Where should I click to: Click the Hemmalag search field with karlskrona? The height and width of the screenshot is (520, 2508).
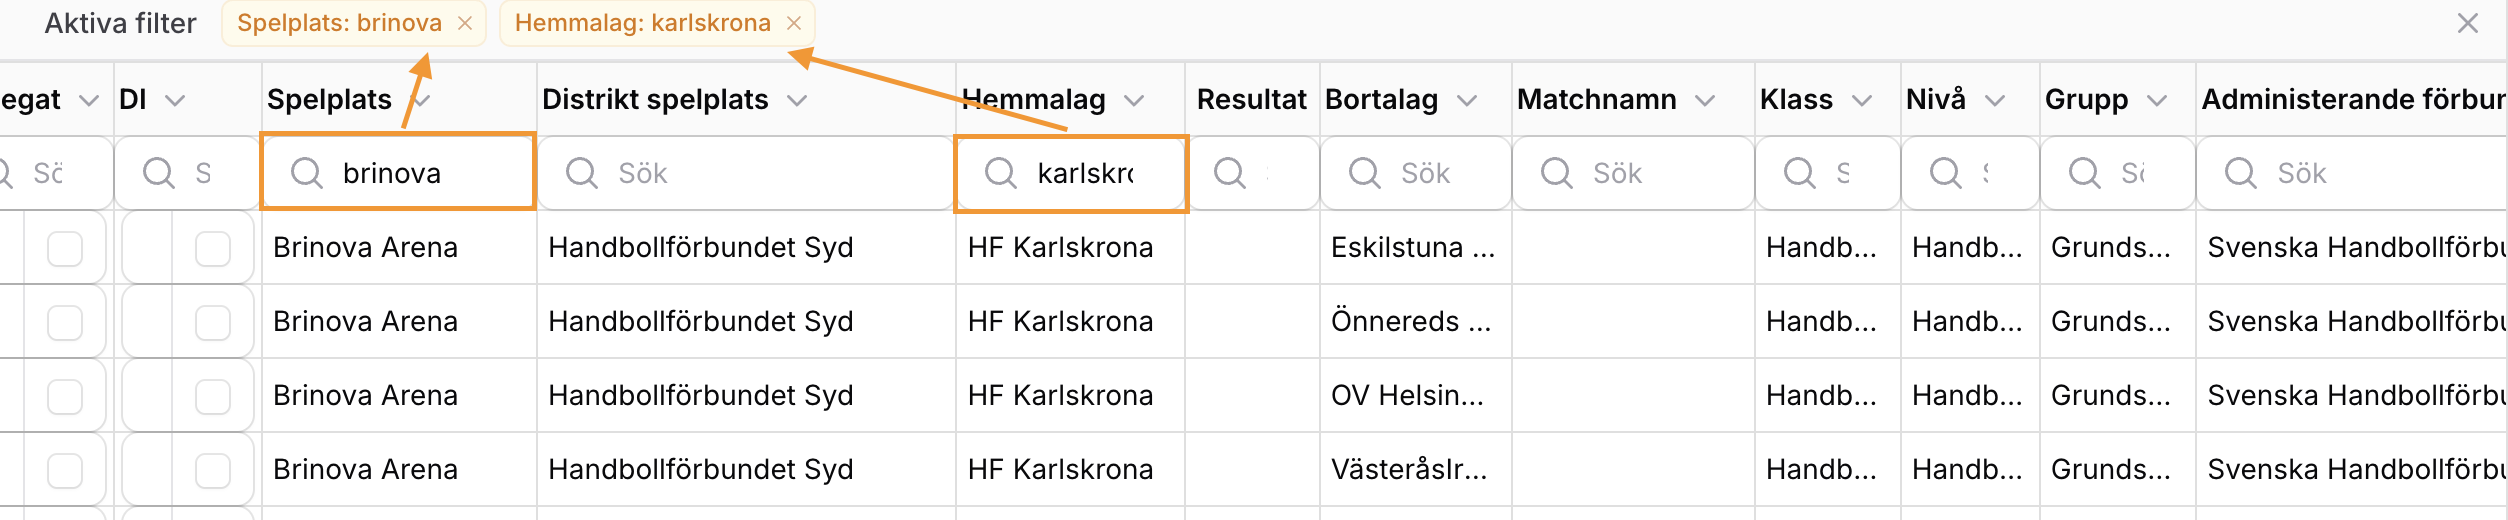click(x=1071, y=173)
